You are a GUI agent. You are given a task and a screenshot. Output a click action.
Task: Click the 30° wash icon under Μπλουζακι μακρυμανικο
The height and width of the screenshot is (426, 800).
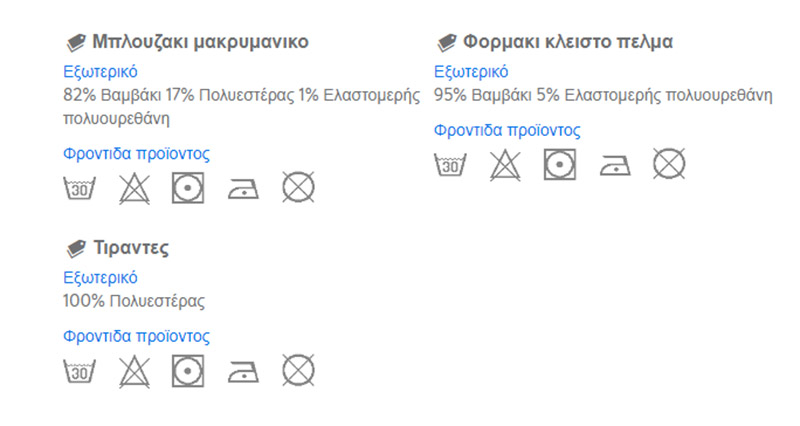pos(80,188)
